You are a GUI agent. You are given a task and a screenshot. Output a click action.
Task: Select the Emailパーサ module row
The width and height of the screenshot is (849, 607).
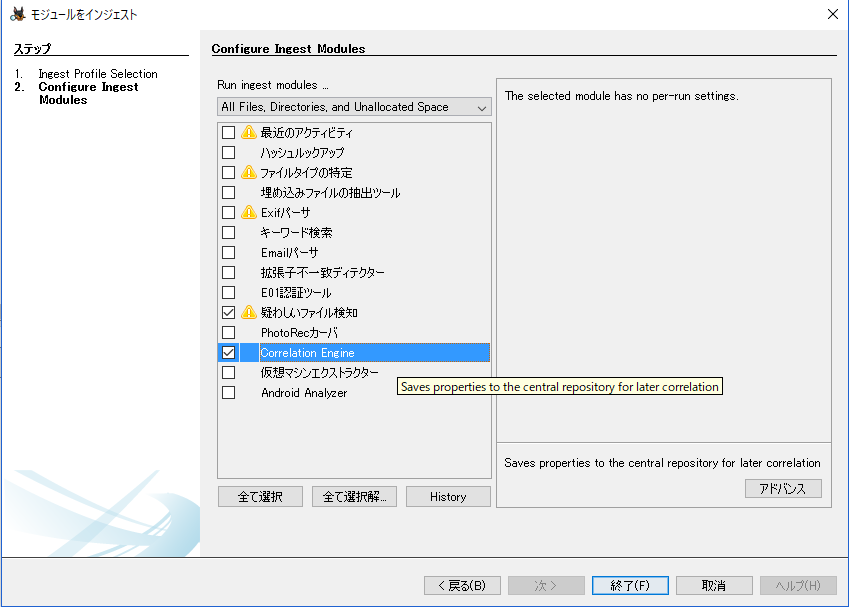(x=354, y=253)
